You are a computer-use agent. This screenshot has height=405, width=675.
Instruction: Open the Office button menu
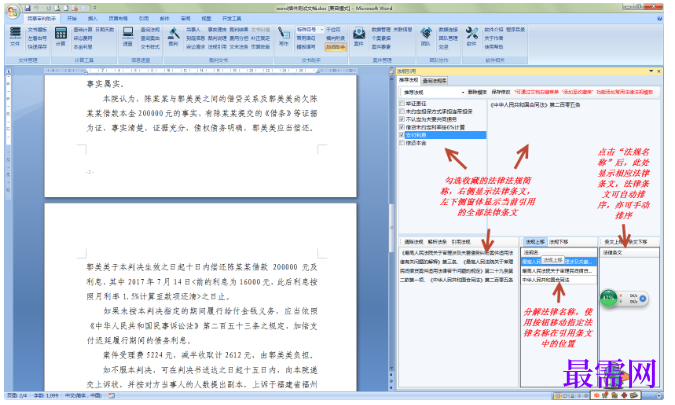[13, 12]
